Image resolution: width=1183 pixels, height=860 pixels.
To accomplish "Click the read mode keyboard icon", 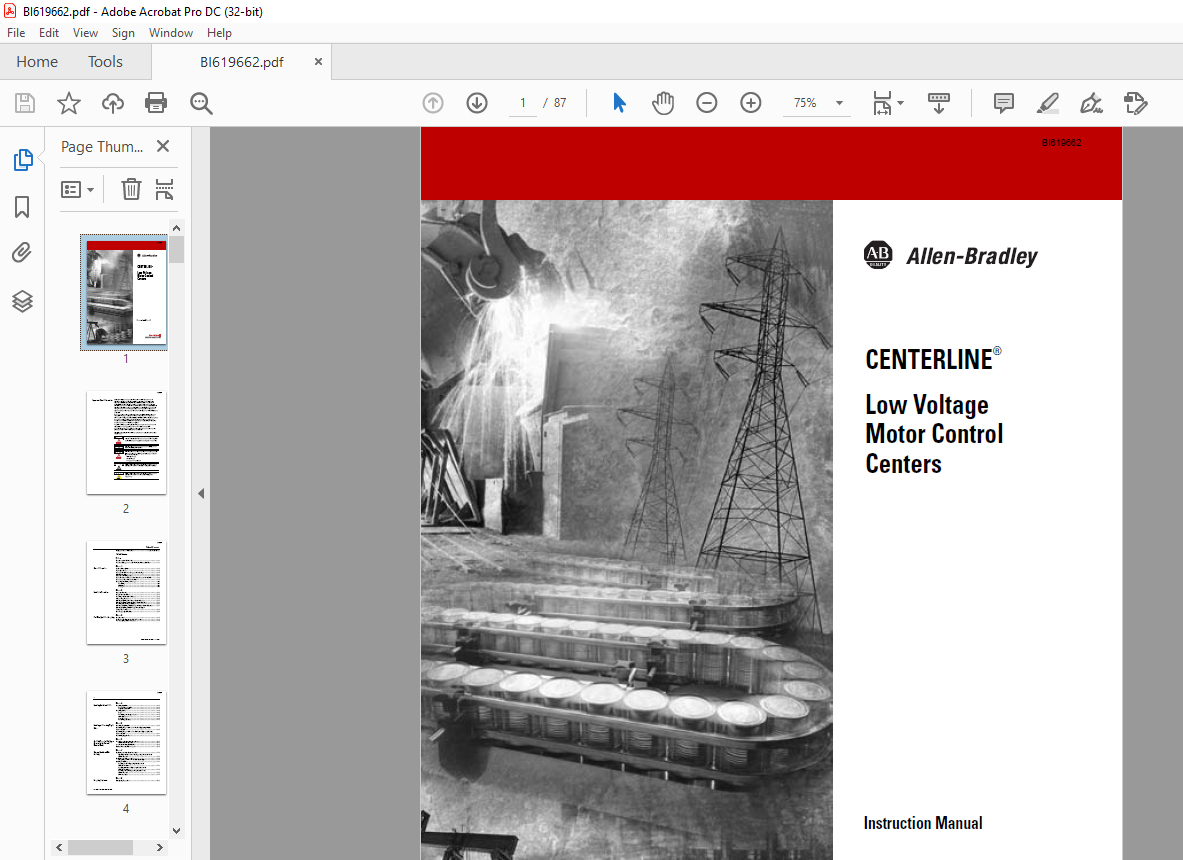I will [x=939, y=103].
